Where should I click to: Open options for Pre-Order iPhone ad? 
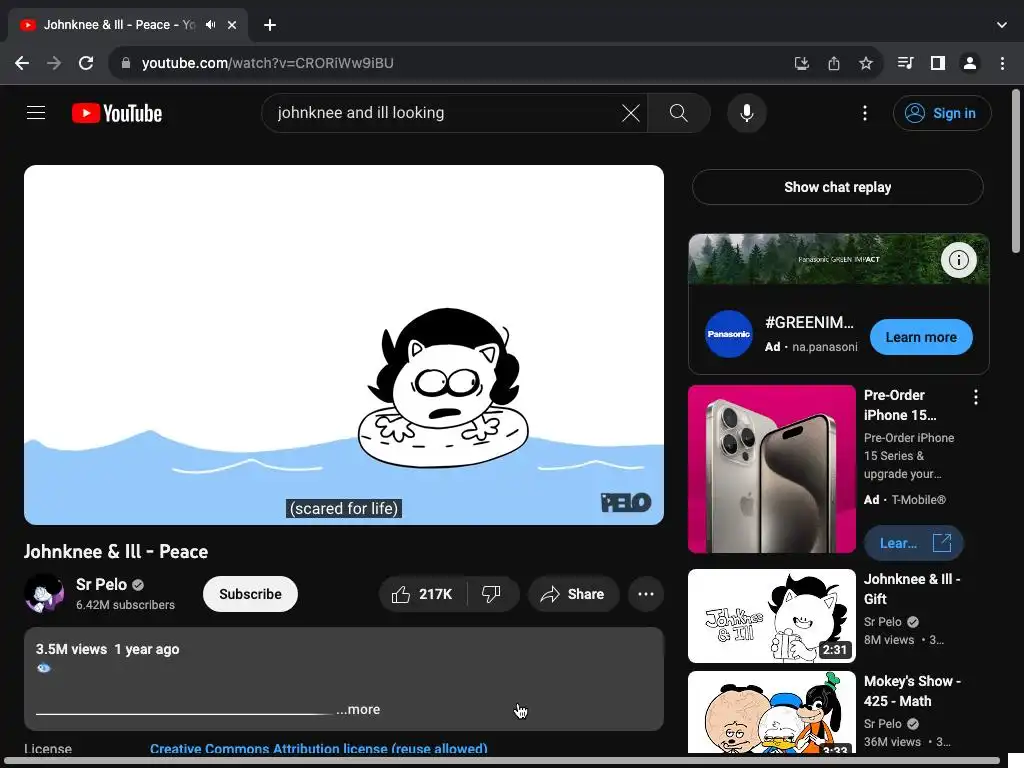pos(976,397)
